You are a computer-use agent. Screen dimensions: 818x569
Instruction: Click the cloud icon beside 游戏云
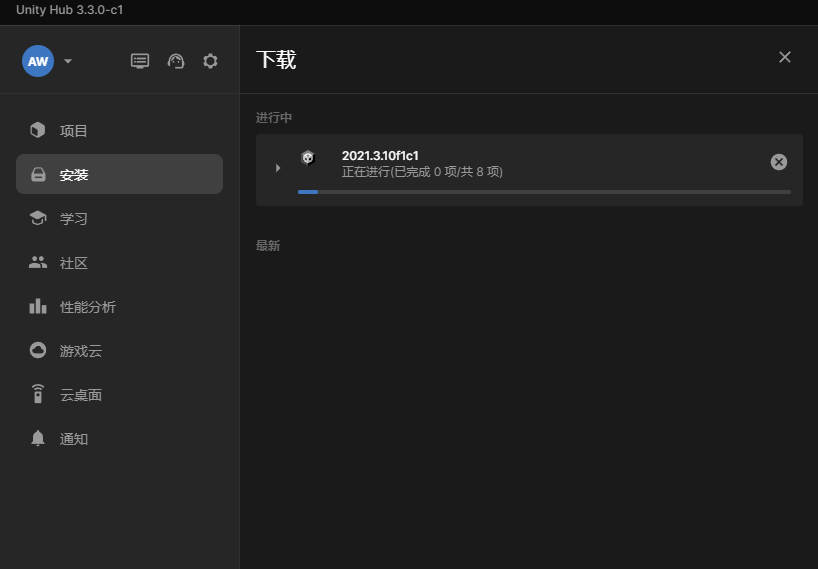[38, 350]
